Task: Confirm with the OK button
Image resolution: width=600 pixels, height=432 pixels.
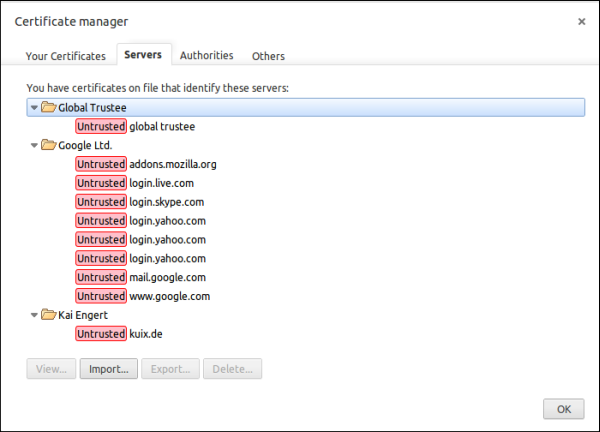Action: pyautogui.click(x=564, y=409)
